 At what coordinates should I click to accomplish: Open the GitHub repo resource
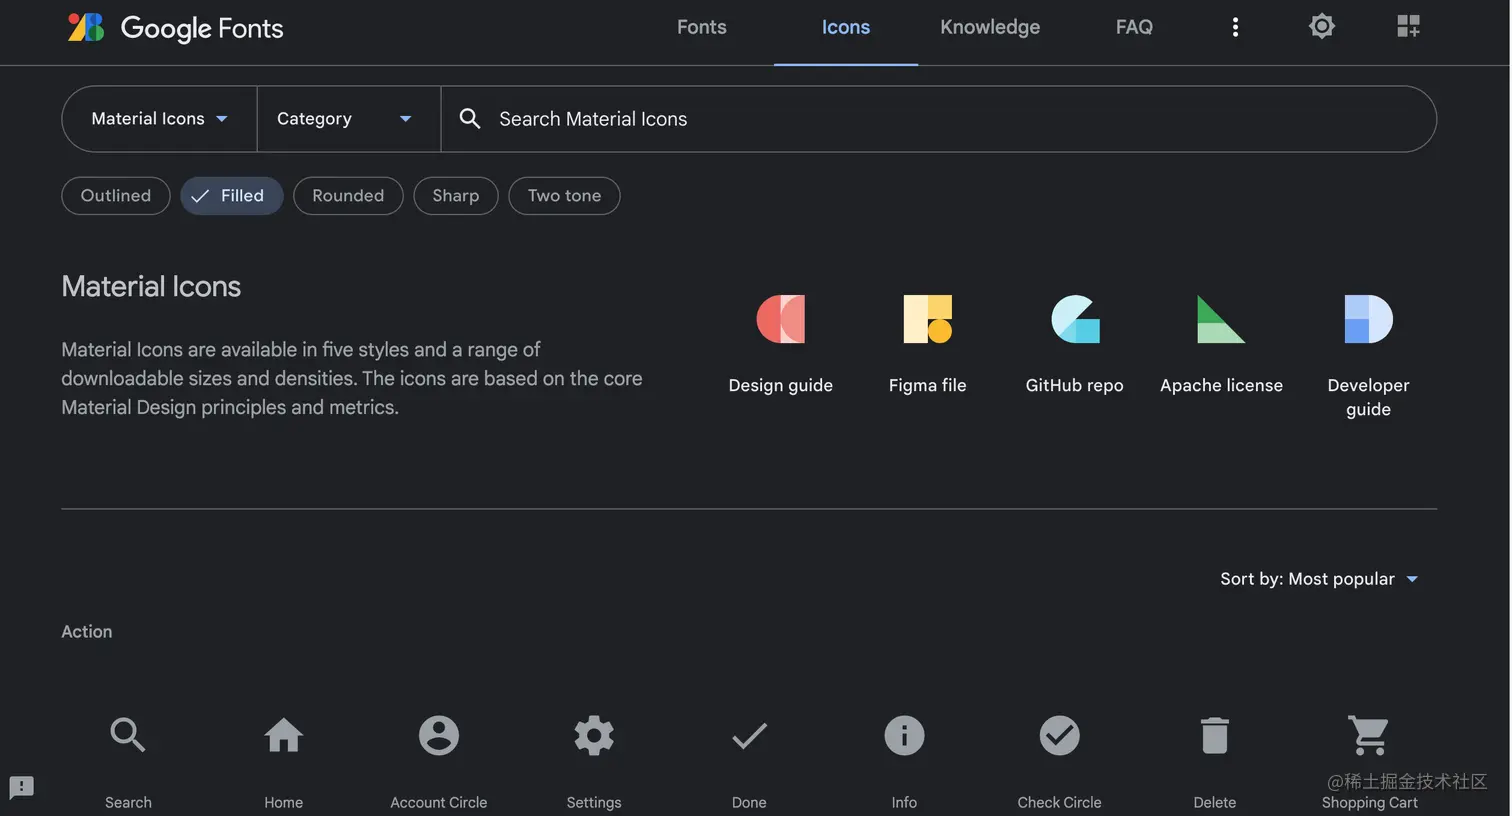pos(1075,343)
